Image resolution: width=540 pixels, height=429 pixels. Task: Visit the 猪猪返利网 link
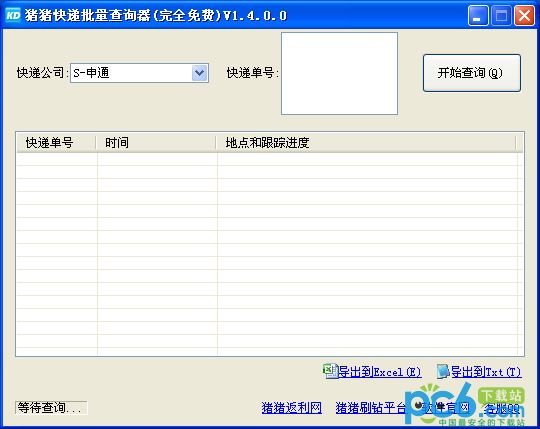(291, 408)
